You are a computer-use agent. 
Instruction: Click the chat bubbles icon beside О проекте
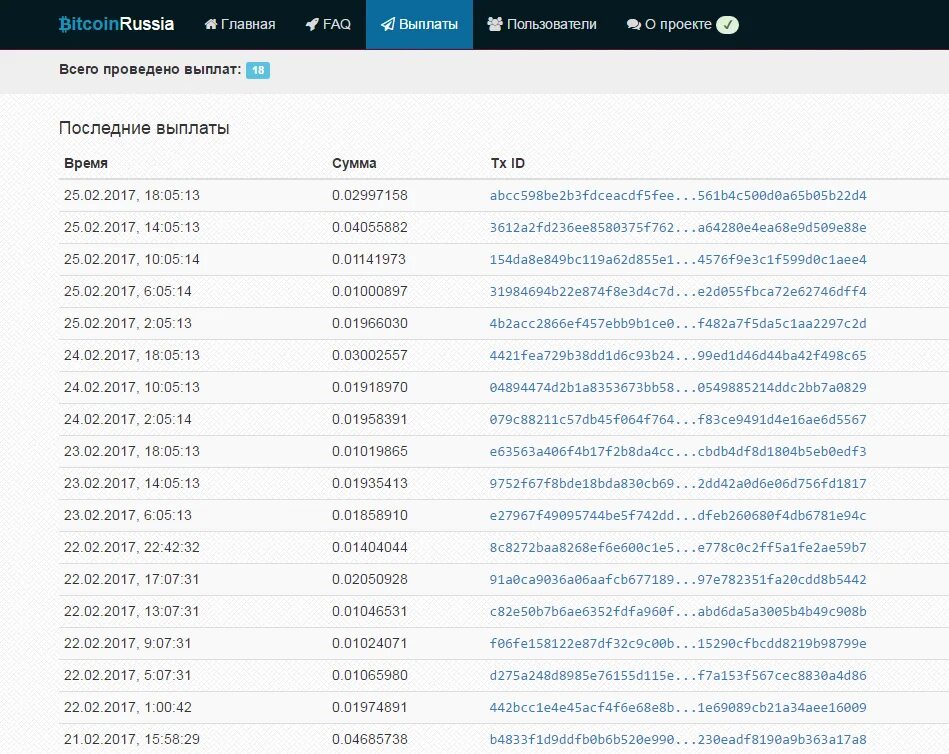tap(634, 24)
